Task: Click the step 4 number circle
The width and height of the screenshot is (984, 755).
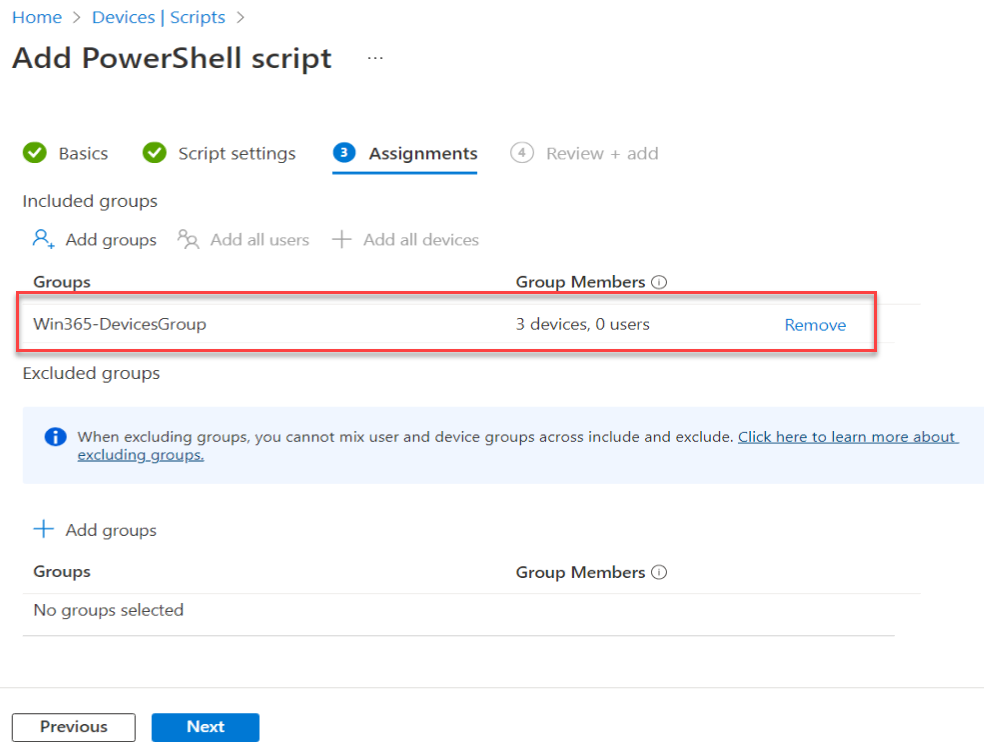Action: [x=522, y=153]
